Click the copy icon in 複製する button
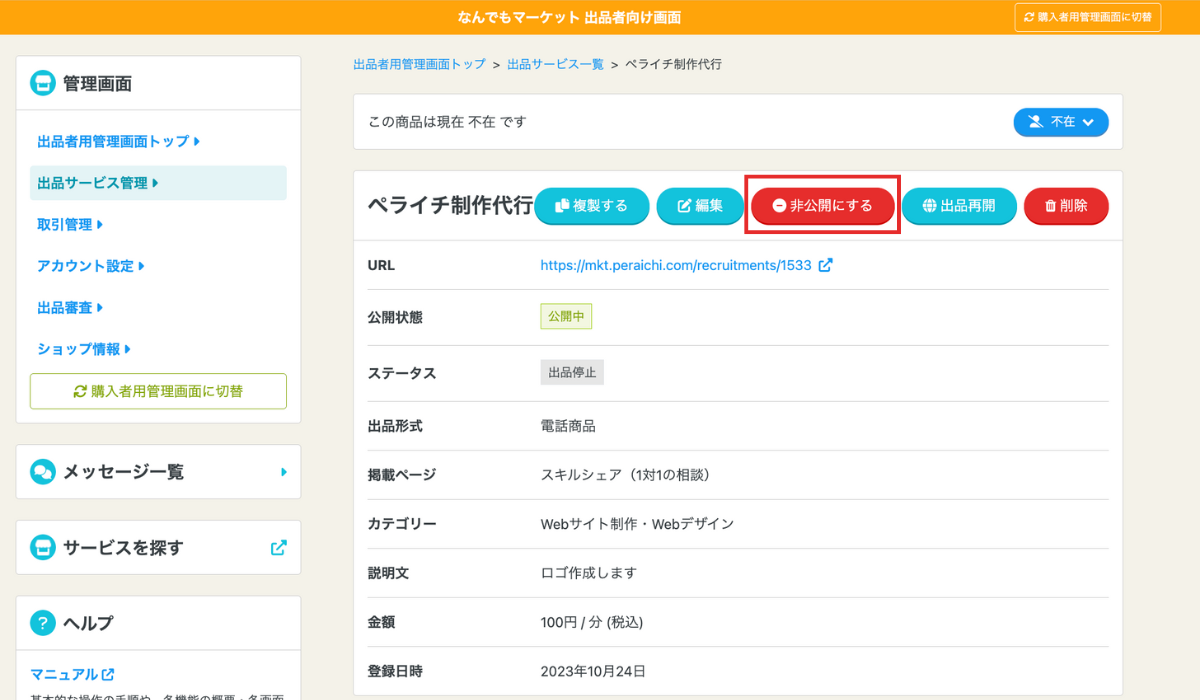The image size is (1200, 700). click(562, 205)
